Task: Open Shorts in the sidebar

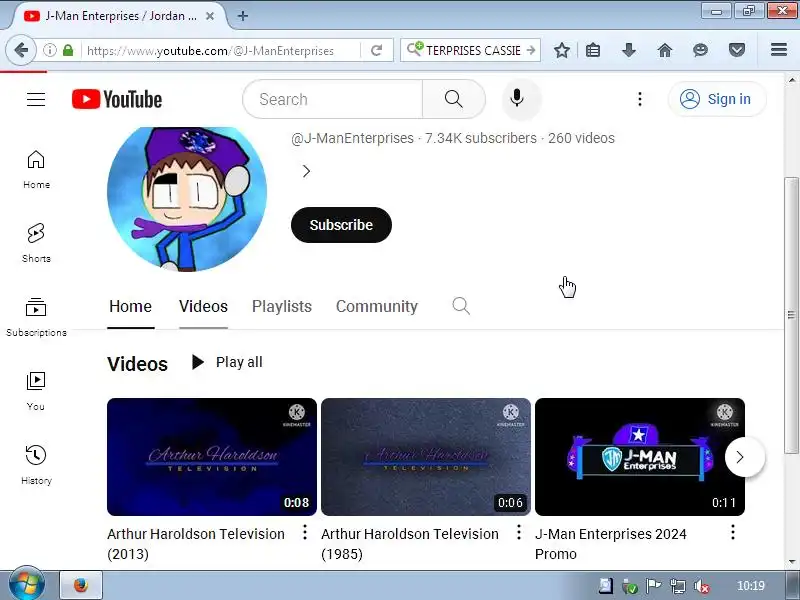Action: pos(36,243)
